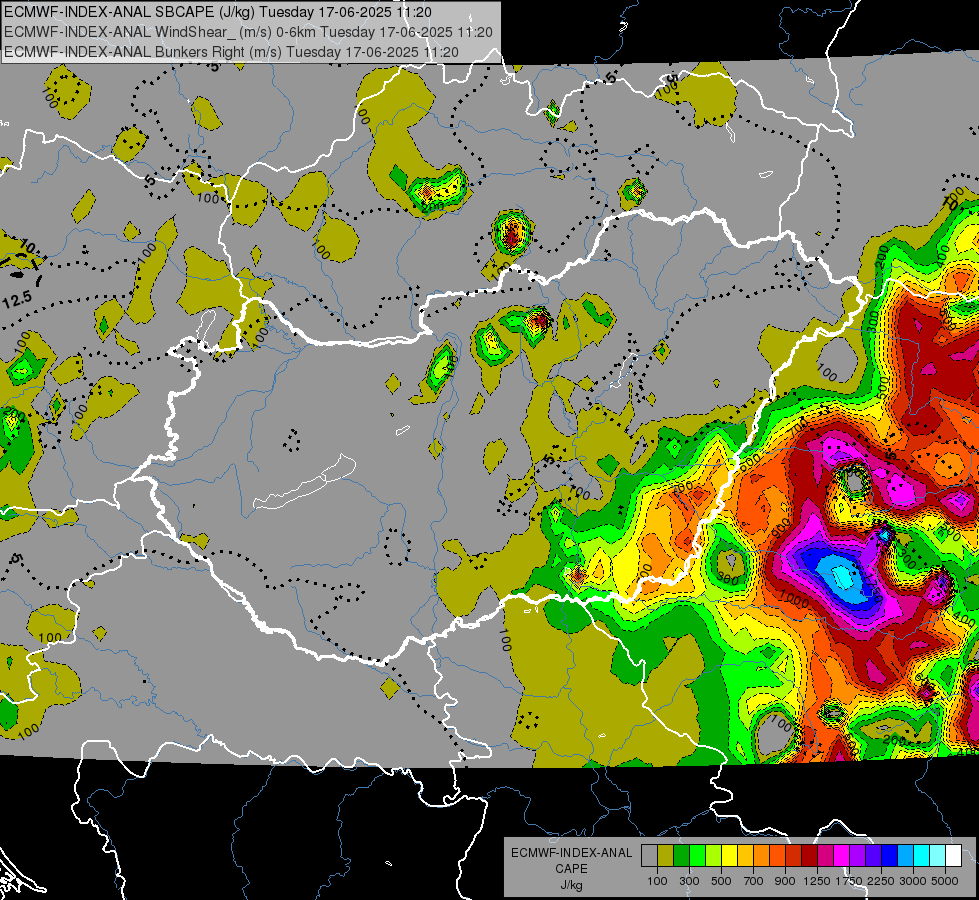
Task: Click the olive legend swatch after 100
Action: [x=665, y=855]
